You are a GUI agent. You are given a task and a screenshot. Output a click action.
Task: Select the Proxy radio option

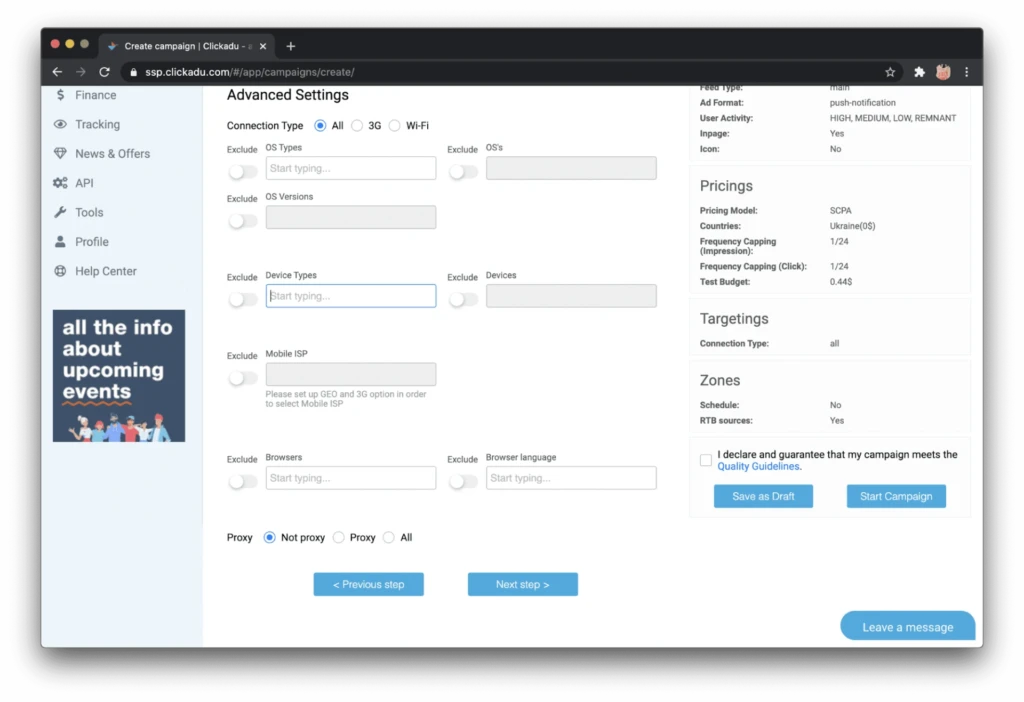tap(338, 537)
